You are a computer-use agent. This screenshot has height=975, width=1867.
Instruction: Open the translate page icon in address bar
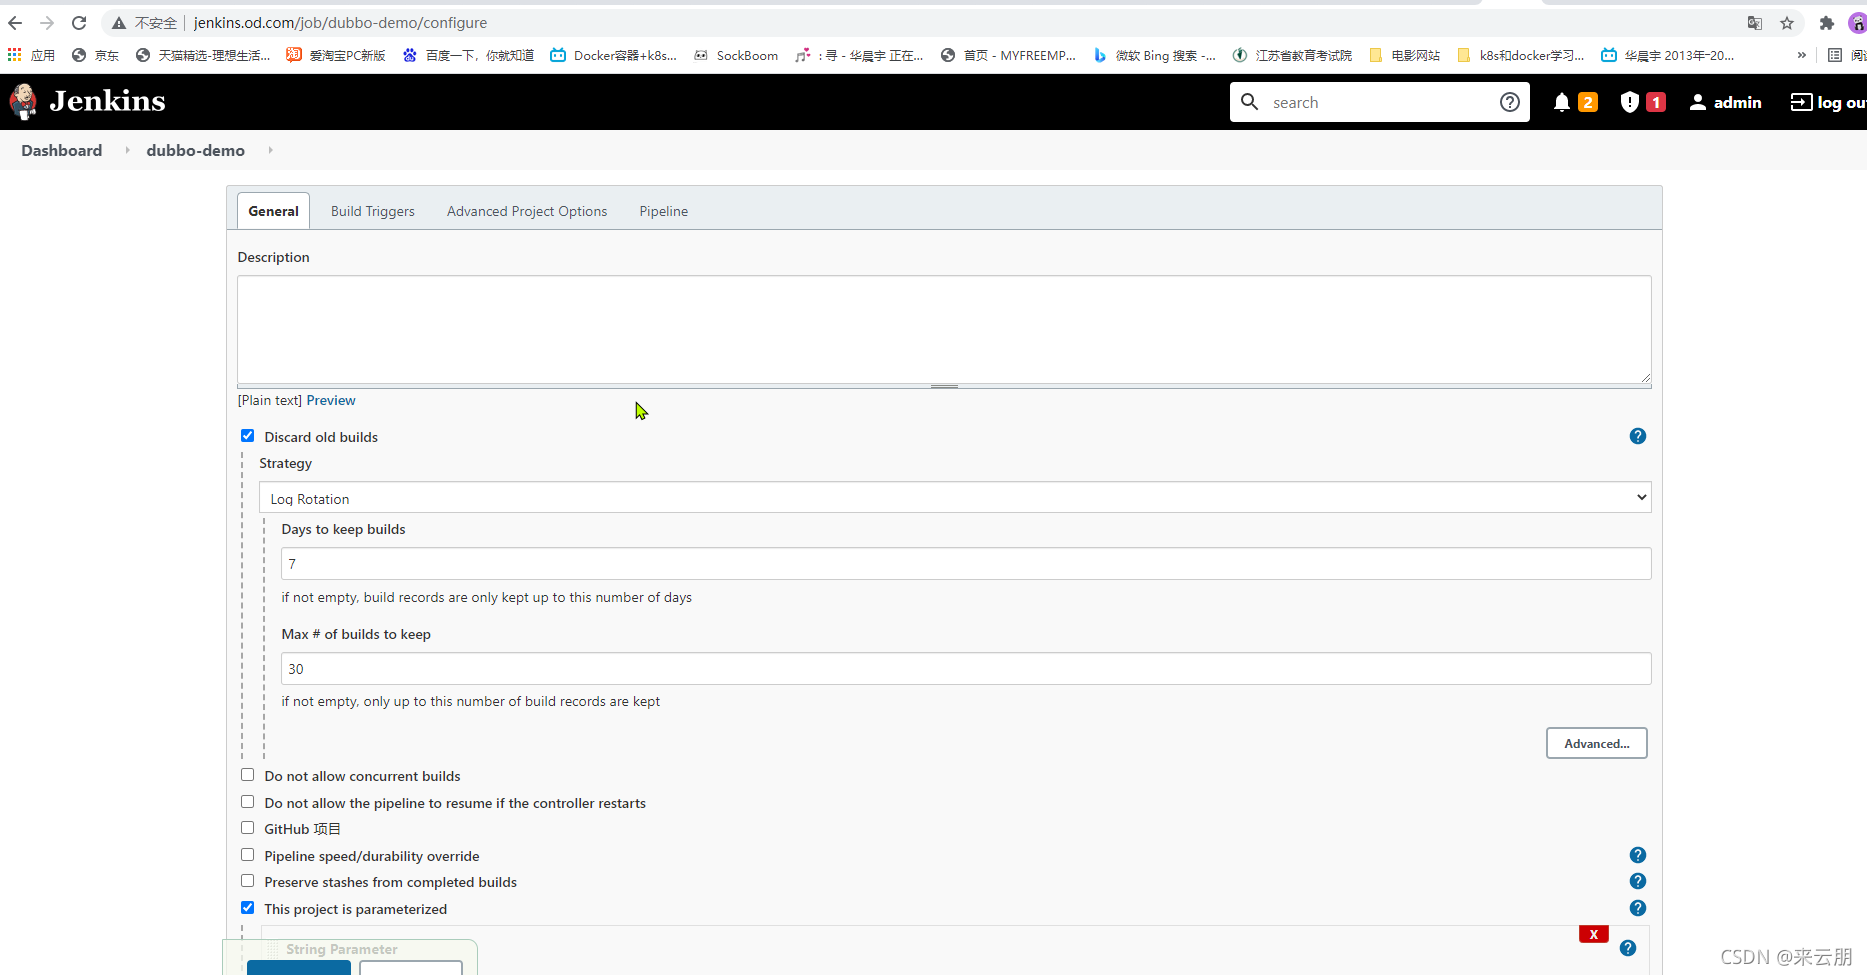[x=1755, y=23]
